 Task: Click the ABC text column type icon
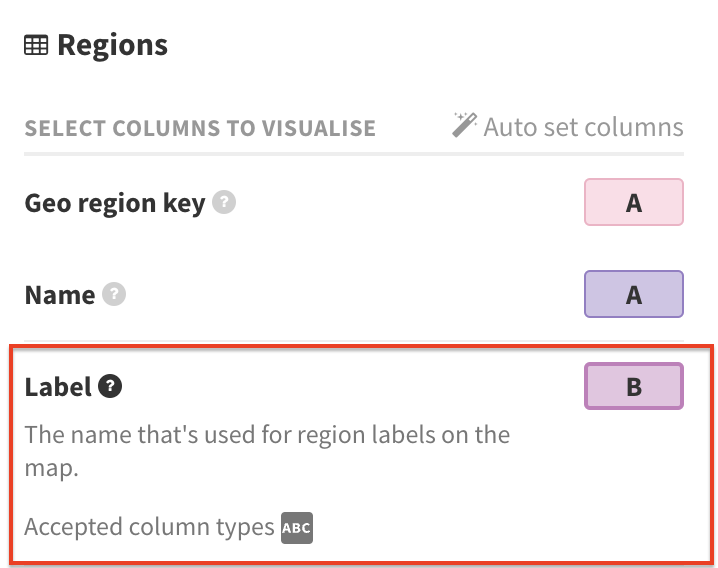pos(297,527)
